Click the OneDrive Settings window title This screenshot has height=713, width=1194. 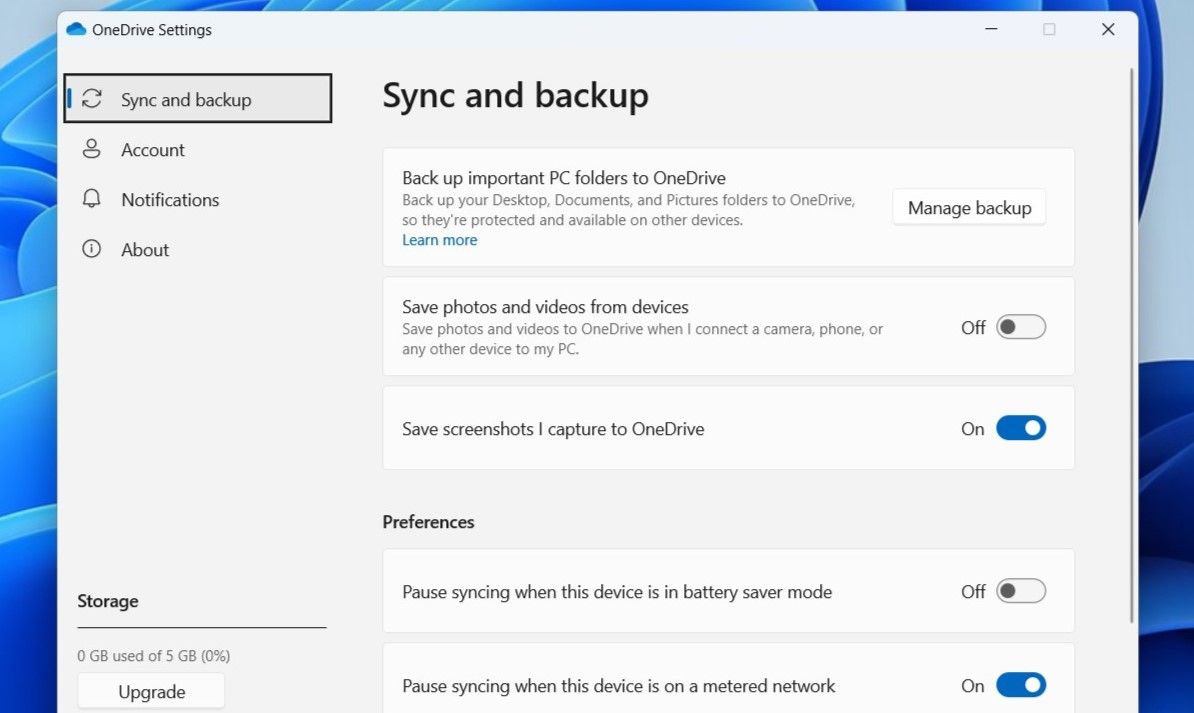(x=152, y=29)
